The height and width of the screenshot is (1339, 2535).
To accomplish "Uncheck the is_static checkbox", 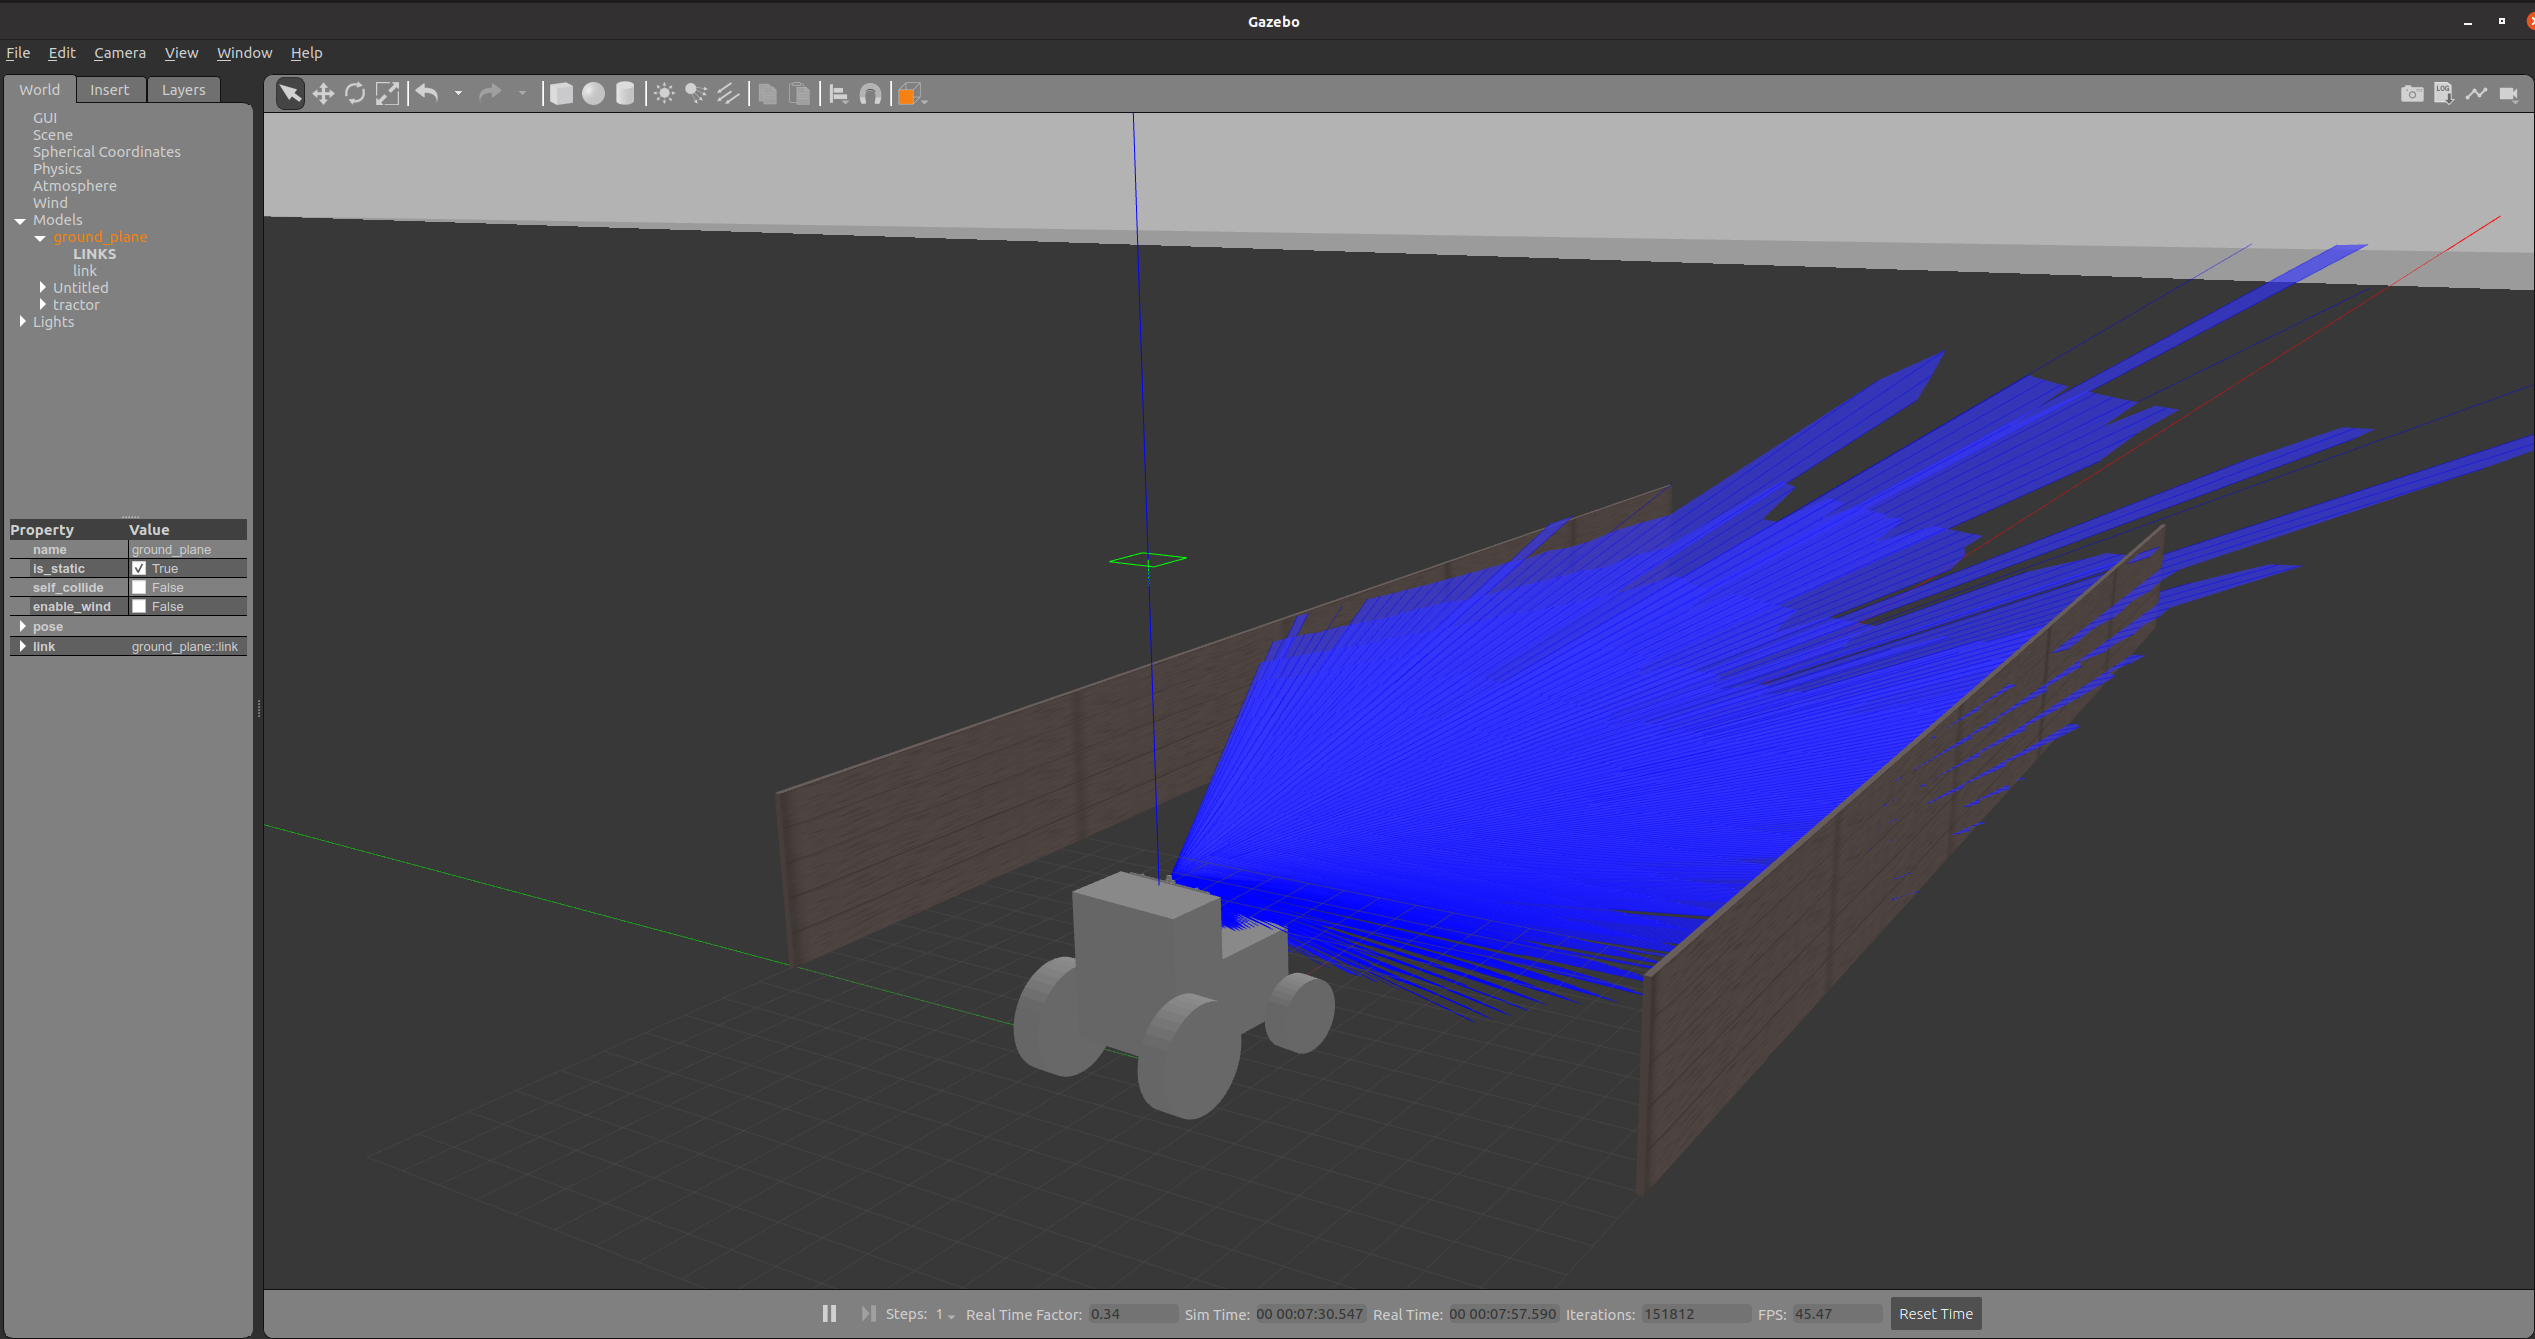I will coord(139,568).
